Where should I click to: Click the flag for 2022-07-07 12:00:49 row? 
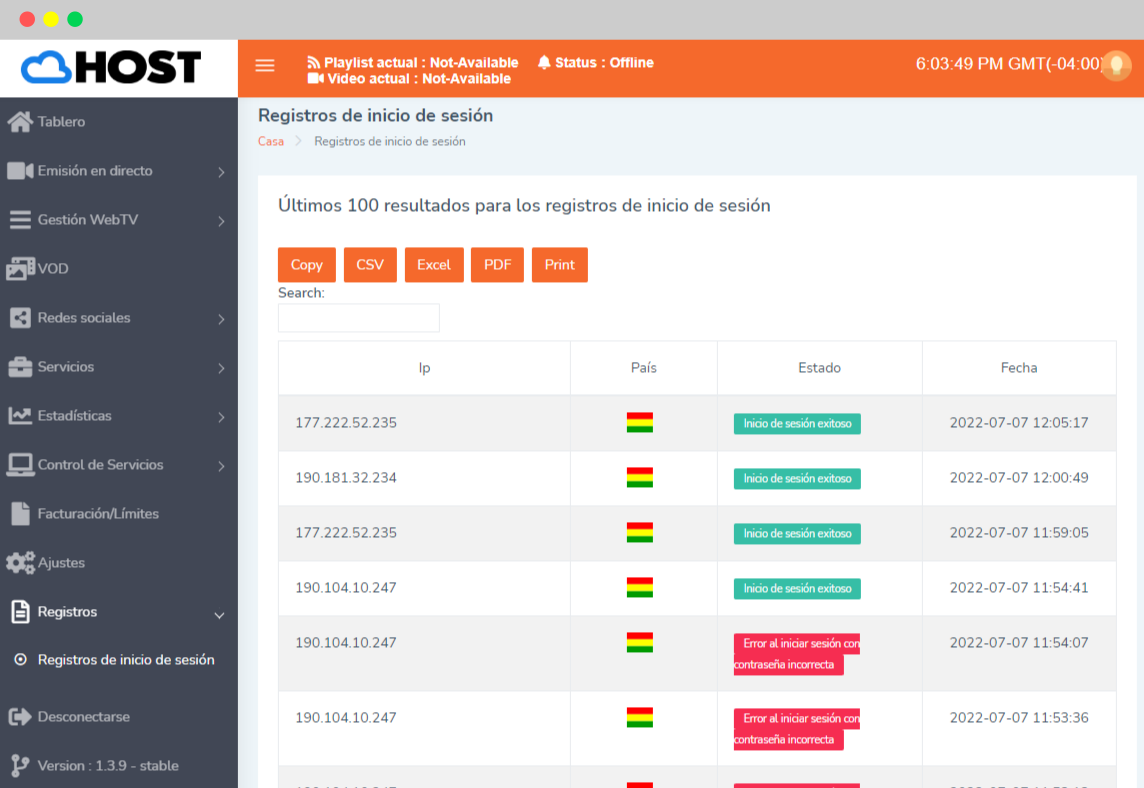[640, 477]
